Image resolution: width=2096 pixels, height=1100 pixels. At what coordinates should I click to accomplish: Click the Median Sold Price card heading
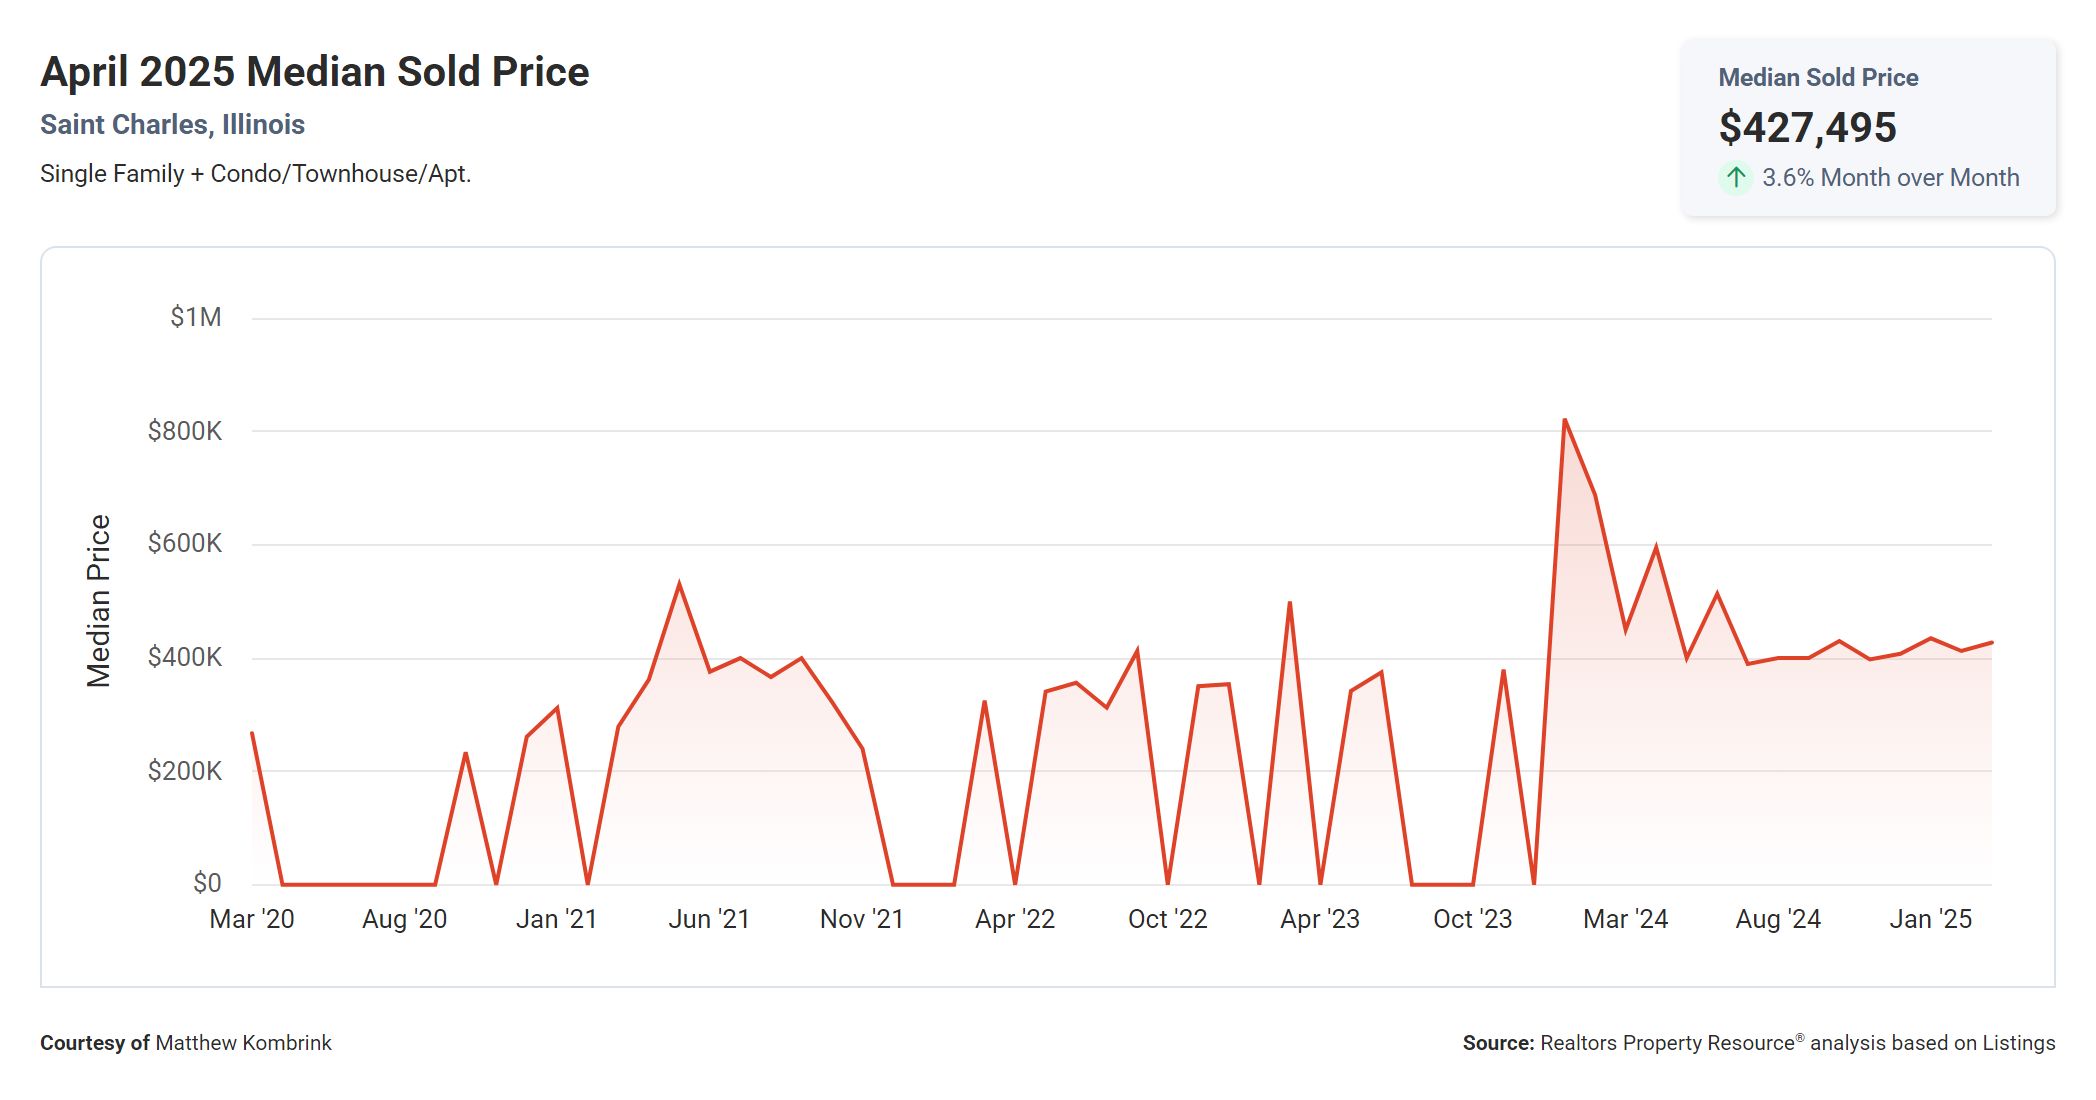click(x=1817, y=77)
